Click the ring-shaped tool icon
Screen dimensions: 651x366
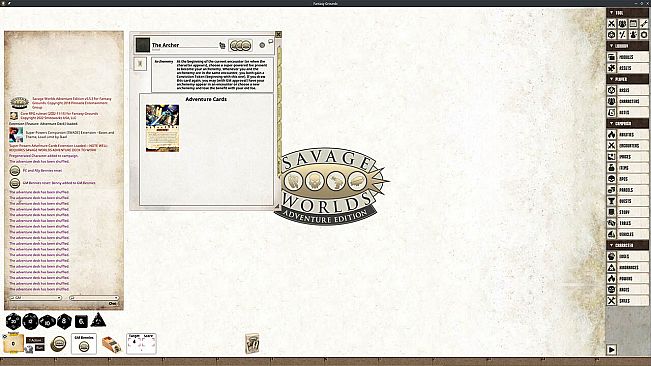(644, 35)
